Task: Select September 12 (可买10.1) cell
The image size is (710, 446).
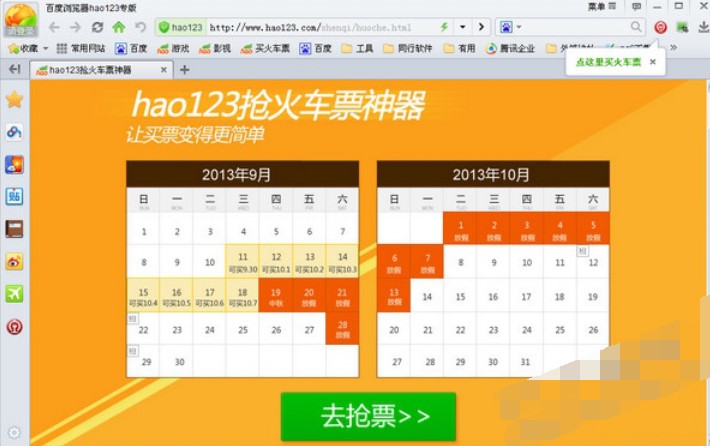Action: tap(276, 262)
